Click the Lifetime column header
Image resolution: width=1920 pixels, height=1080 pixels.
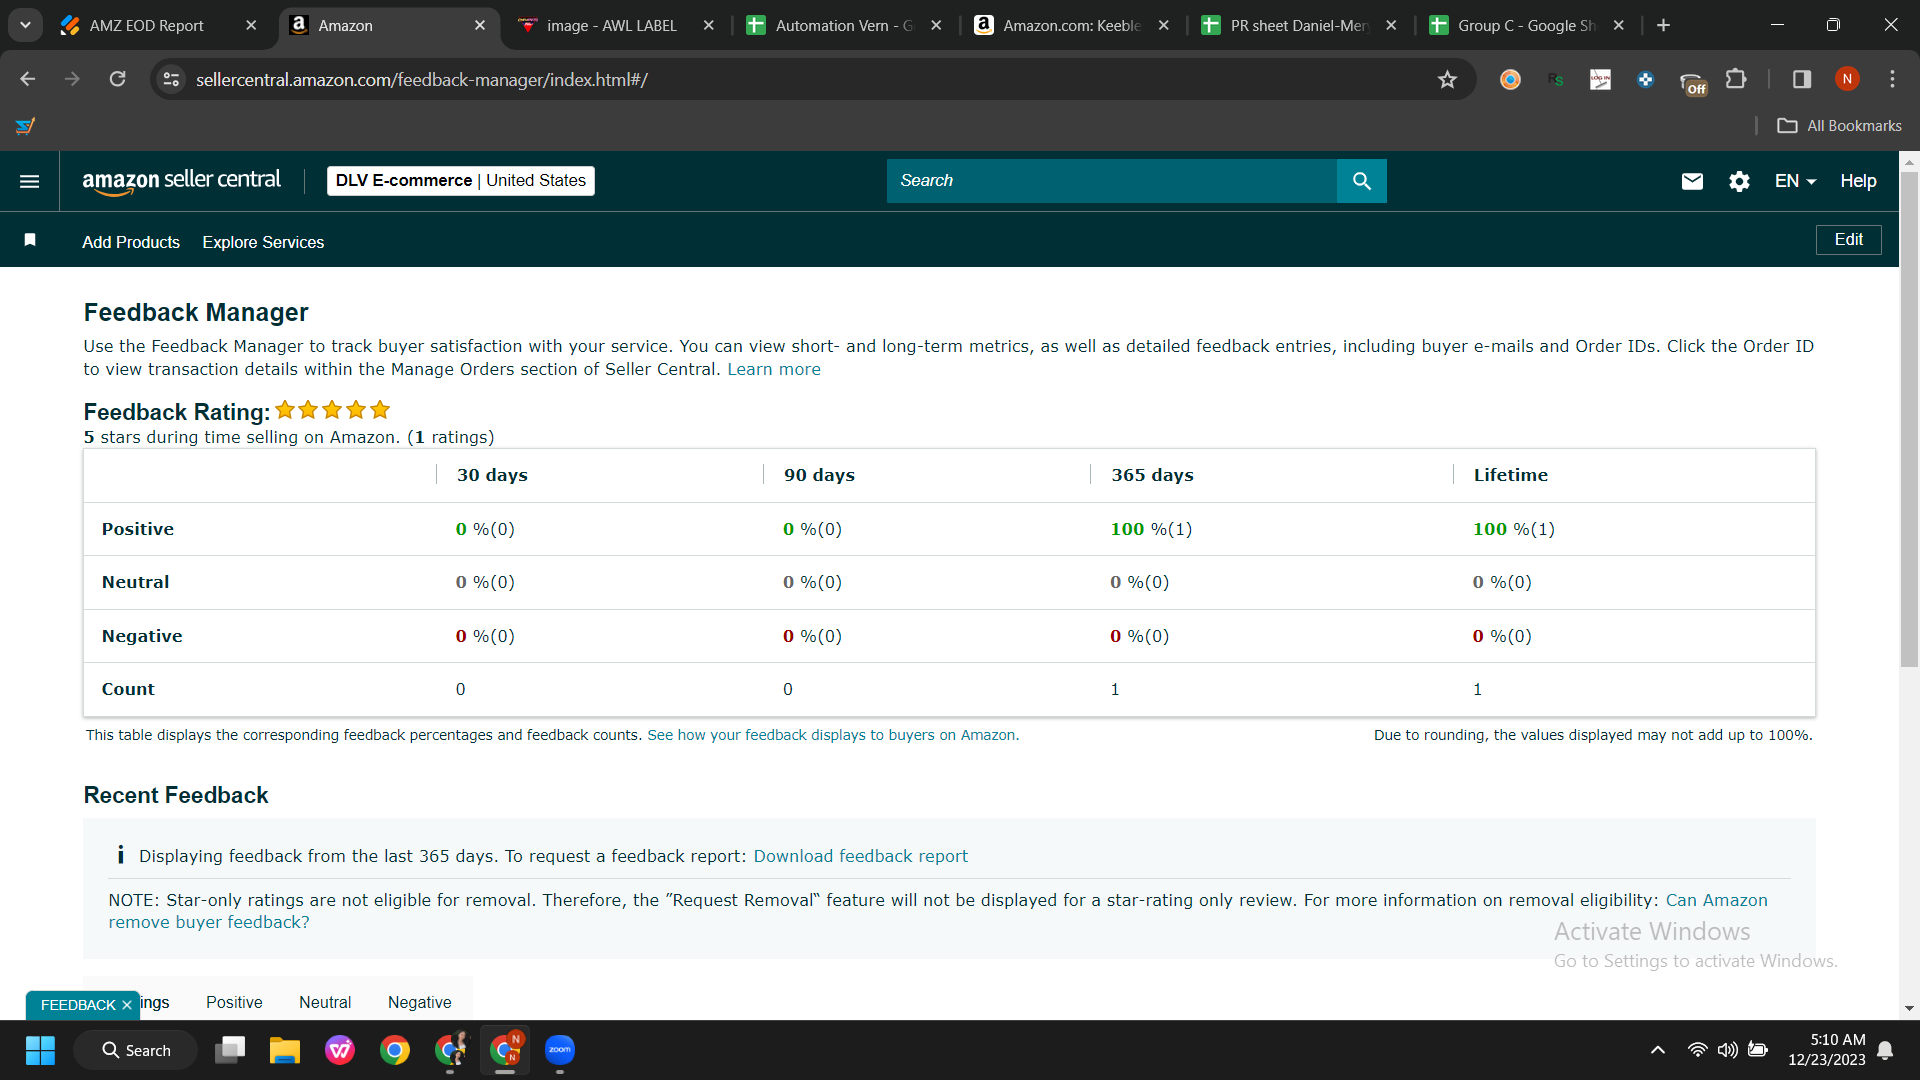pos(1510,475)
